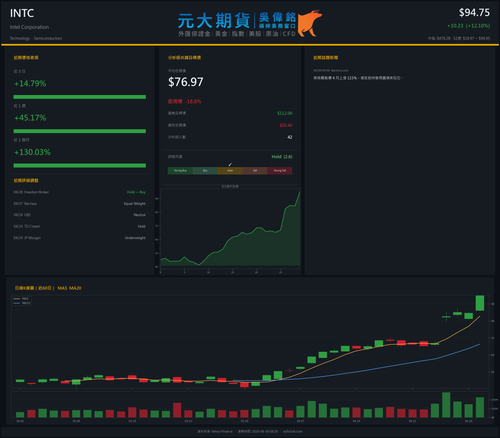This screenshot has width=500, height=438.
Task: Select the Strong Buy rating segment
Action: (180, 171)
